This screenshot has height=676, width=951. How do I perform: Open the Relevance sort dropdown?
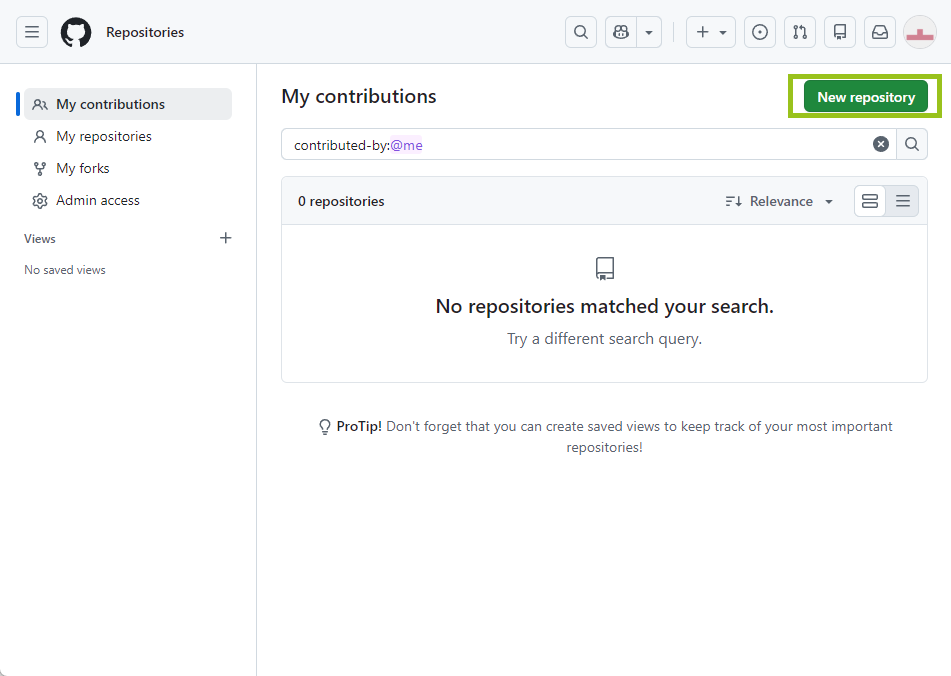pos(779,201)
